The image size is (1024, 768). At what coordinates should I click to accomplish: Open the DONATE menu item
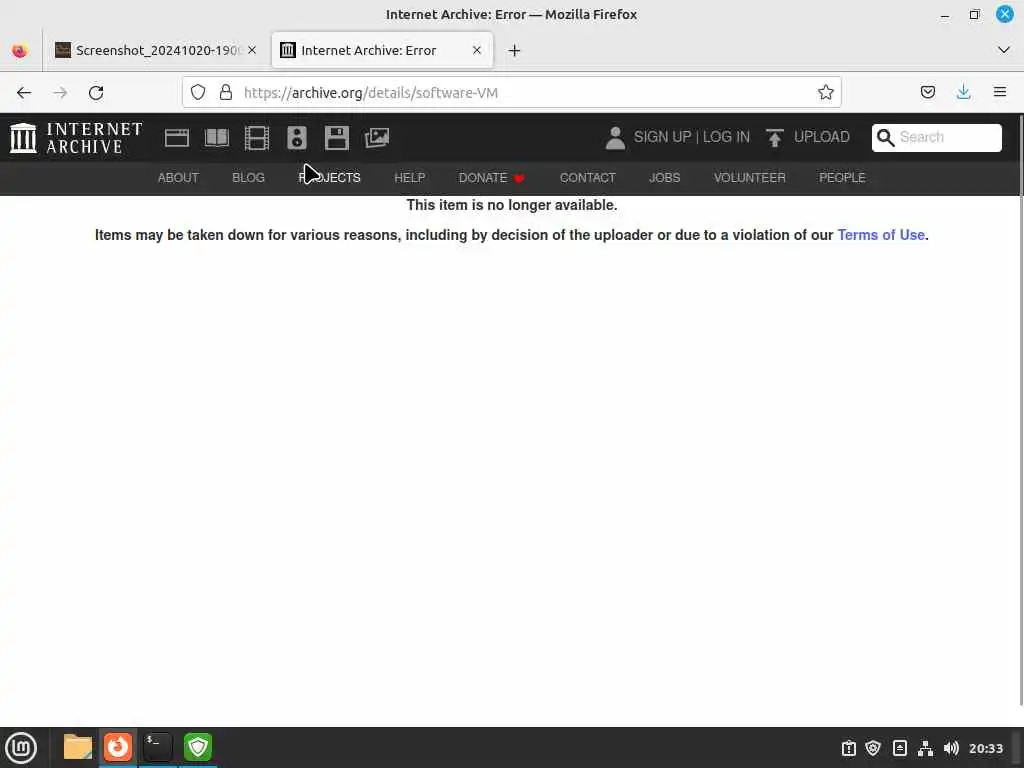tap(491, 178)
